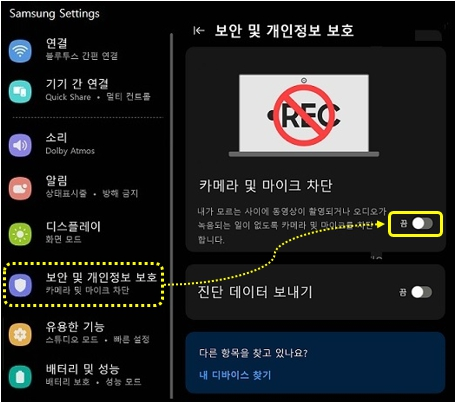Click the Quick Share subtitle text
This screenshot has width=456, height=402.
pyautogui.click(x=68, y=97)
